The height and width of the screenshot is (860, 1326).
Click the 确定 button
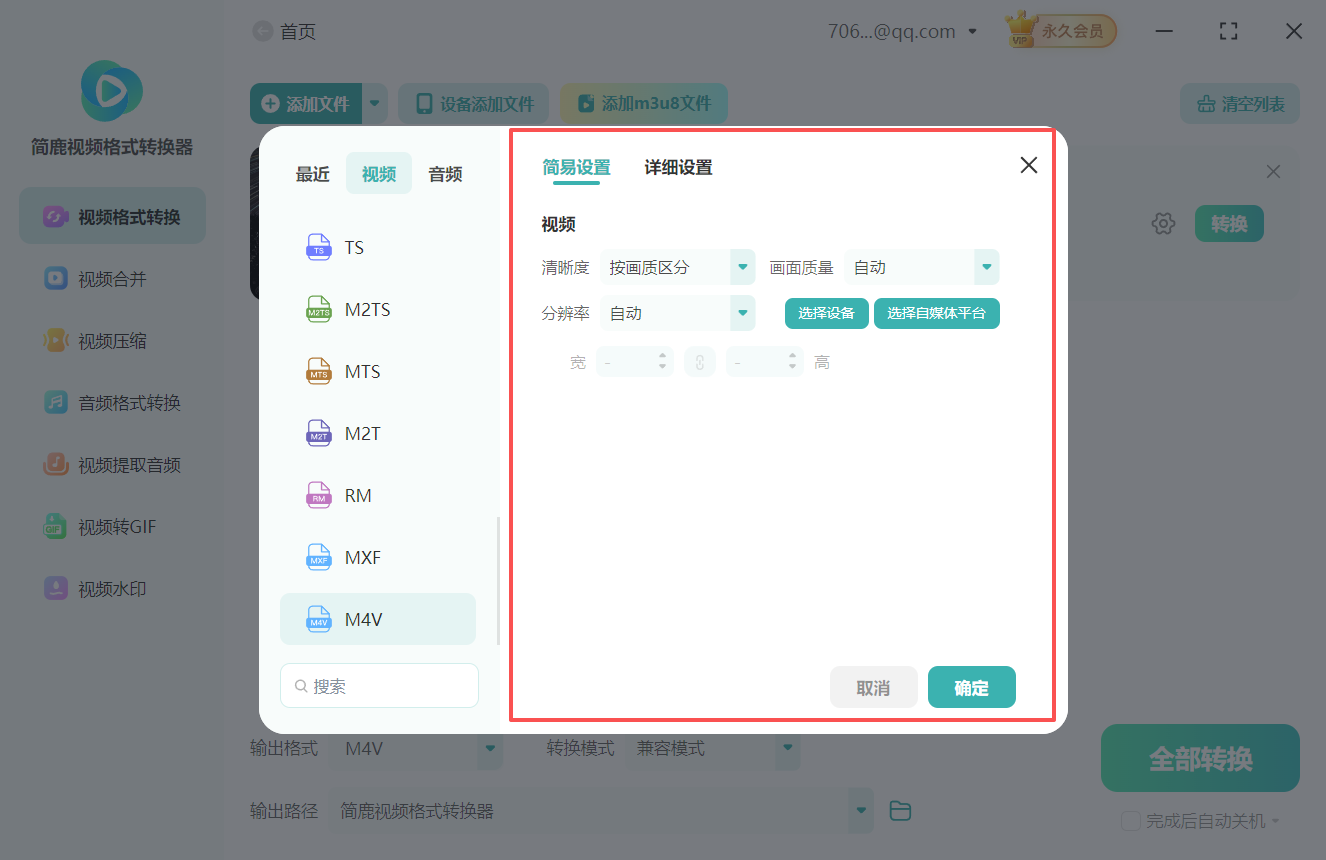[x=971, y=688]
